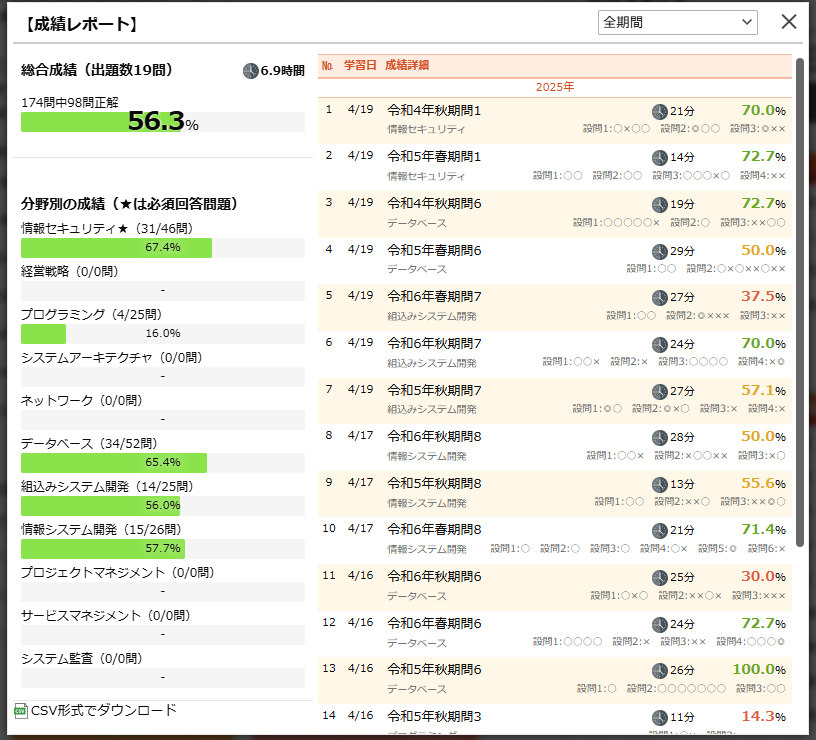Click the clock icon beside 14分 in row 2
Screen dimensions: 816x740
click(x=659, y=158)
